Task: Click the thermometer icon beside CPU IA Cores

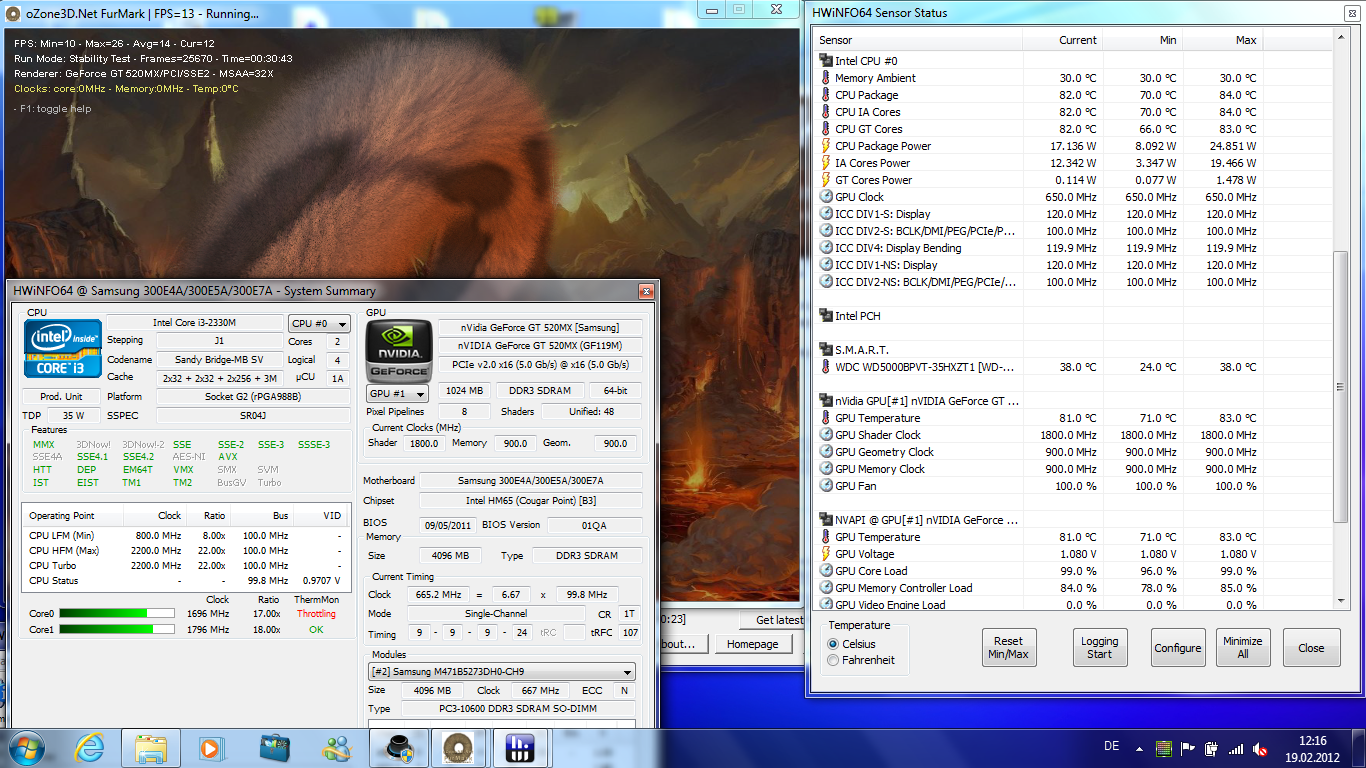Action: click(x=826, y=112)
